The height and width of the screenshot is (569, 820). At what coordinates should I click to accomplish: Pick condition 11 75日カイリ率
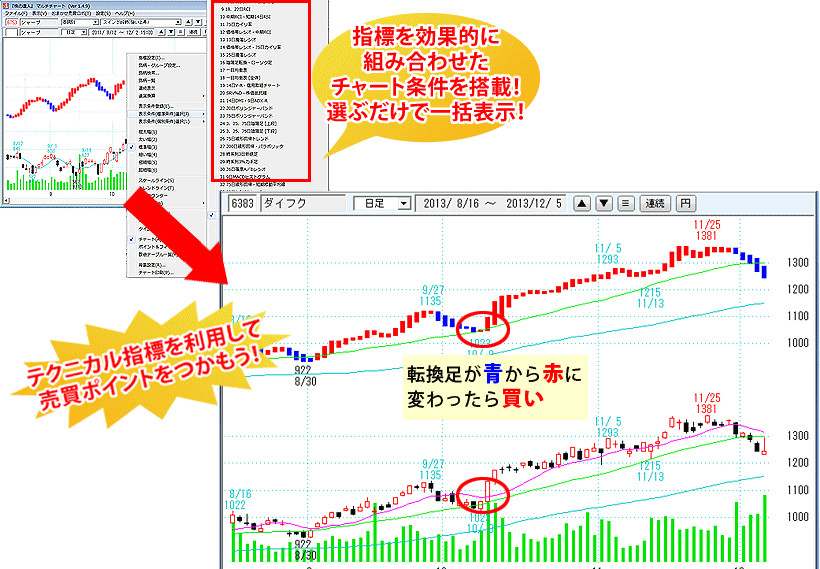click(236, 24)
